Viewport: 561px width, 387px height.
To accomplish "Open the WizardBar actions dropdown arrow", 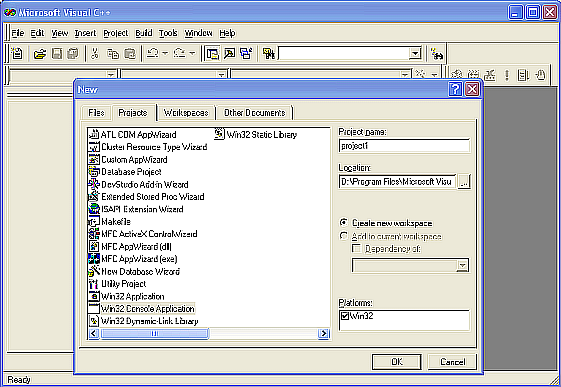I will (x=434, y=74).
